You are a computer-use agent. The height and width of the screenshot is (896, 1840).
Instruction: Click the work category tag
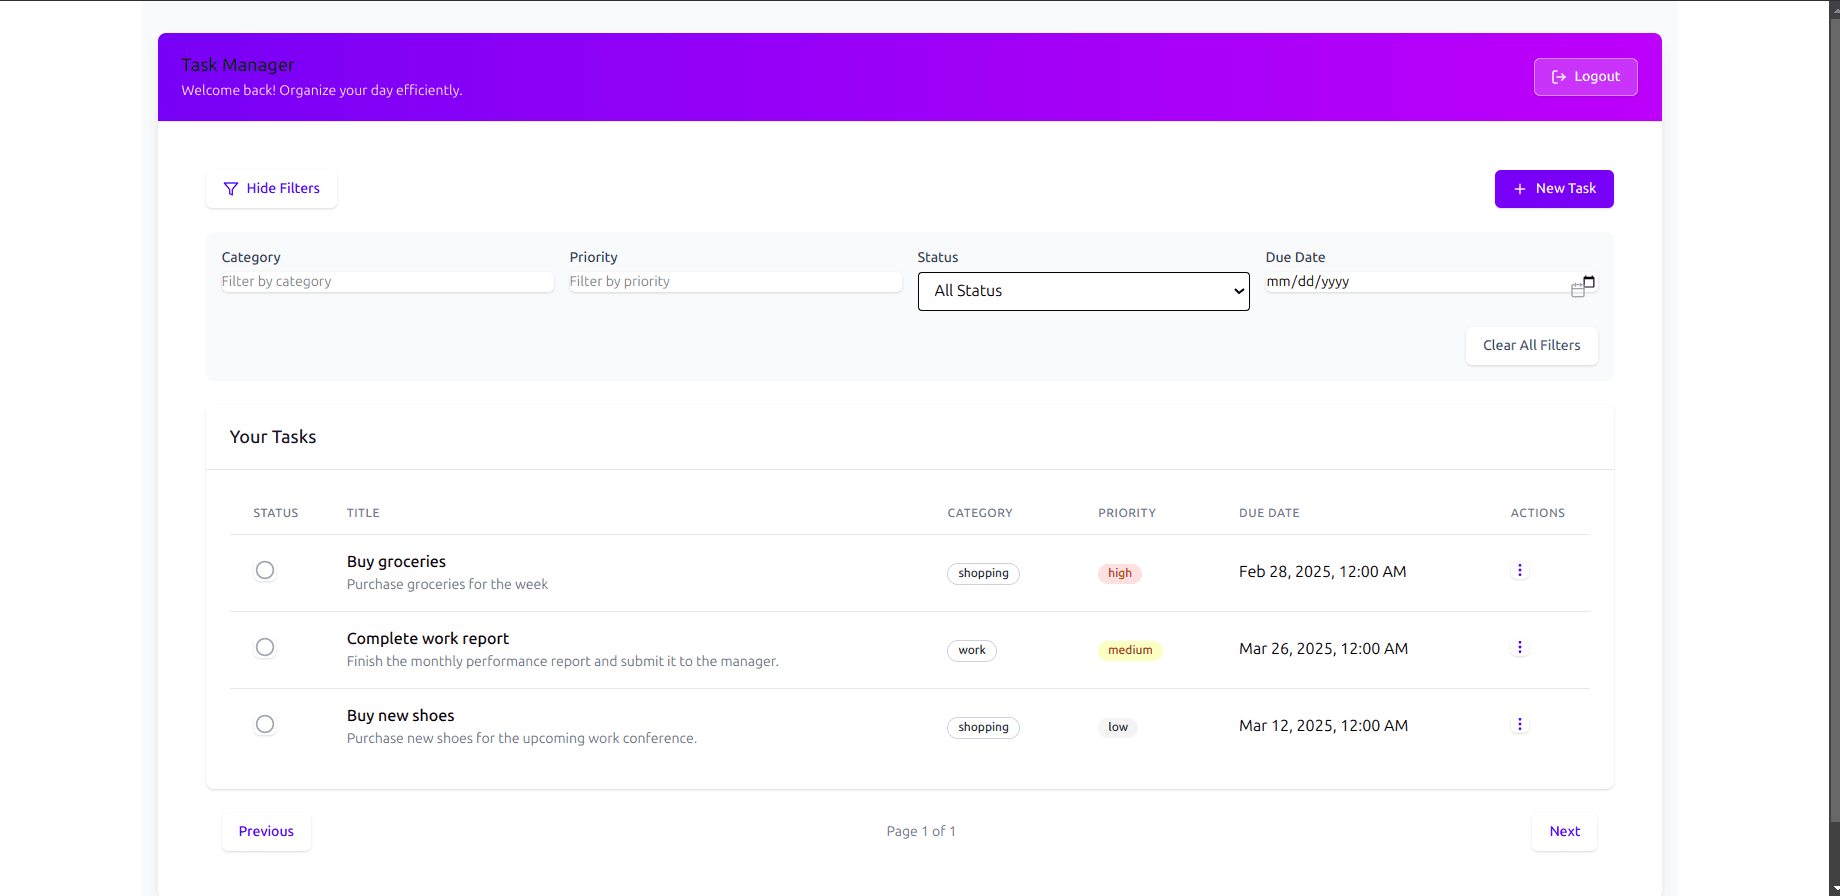(971, 650)
